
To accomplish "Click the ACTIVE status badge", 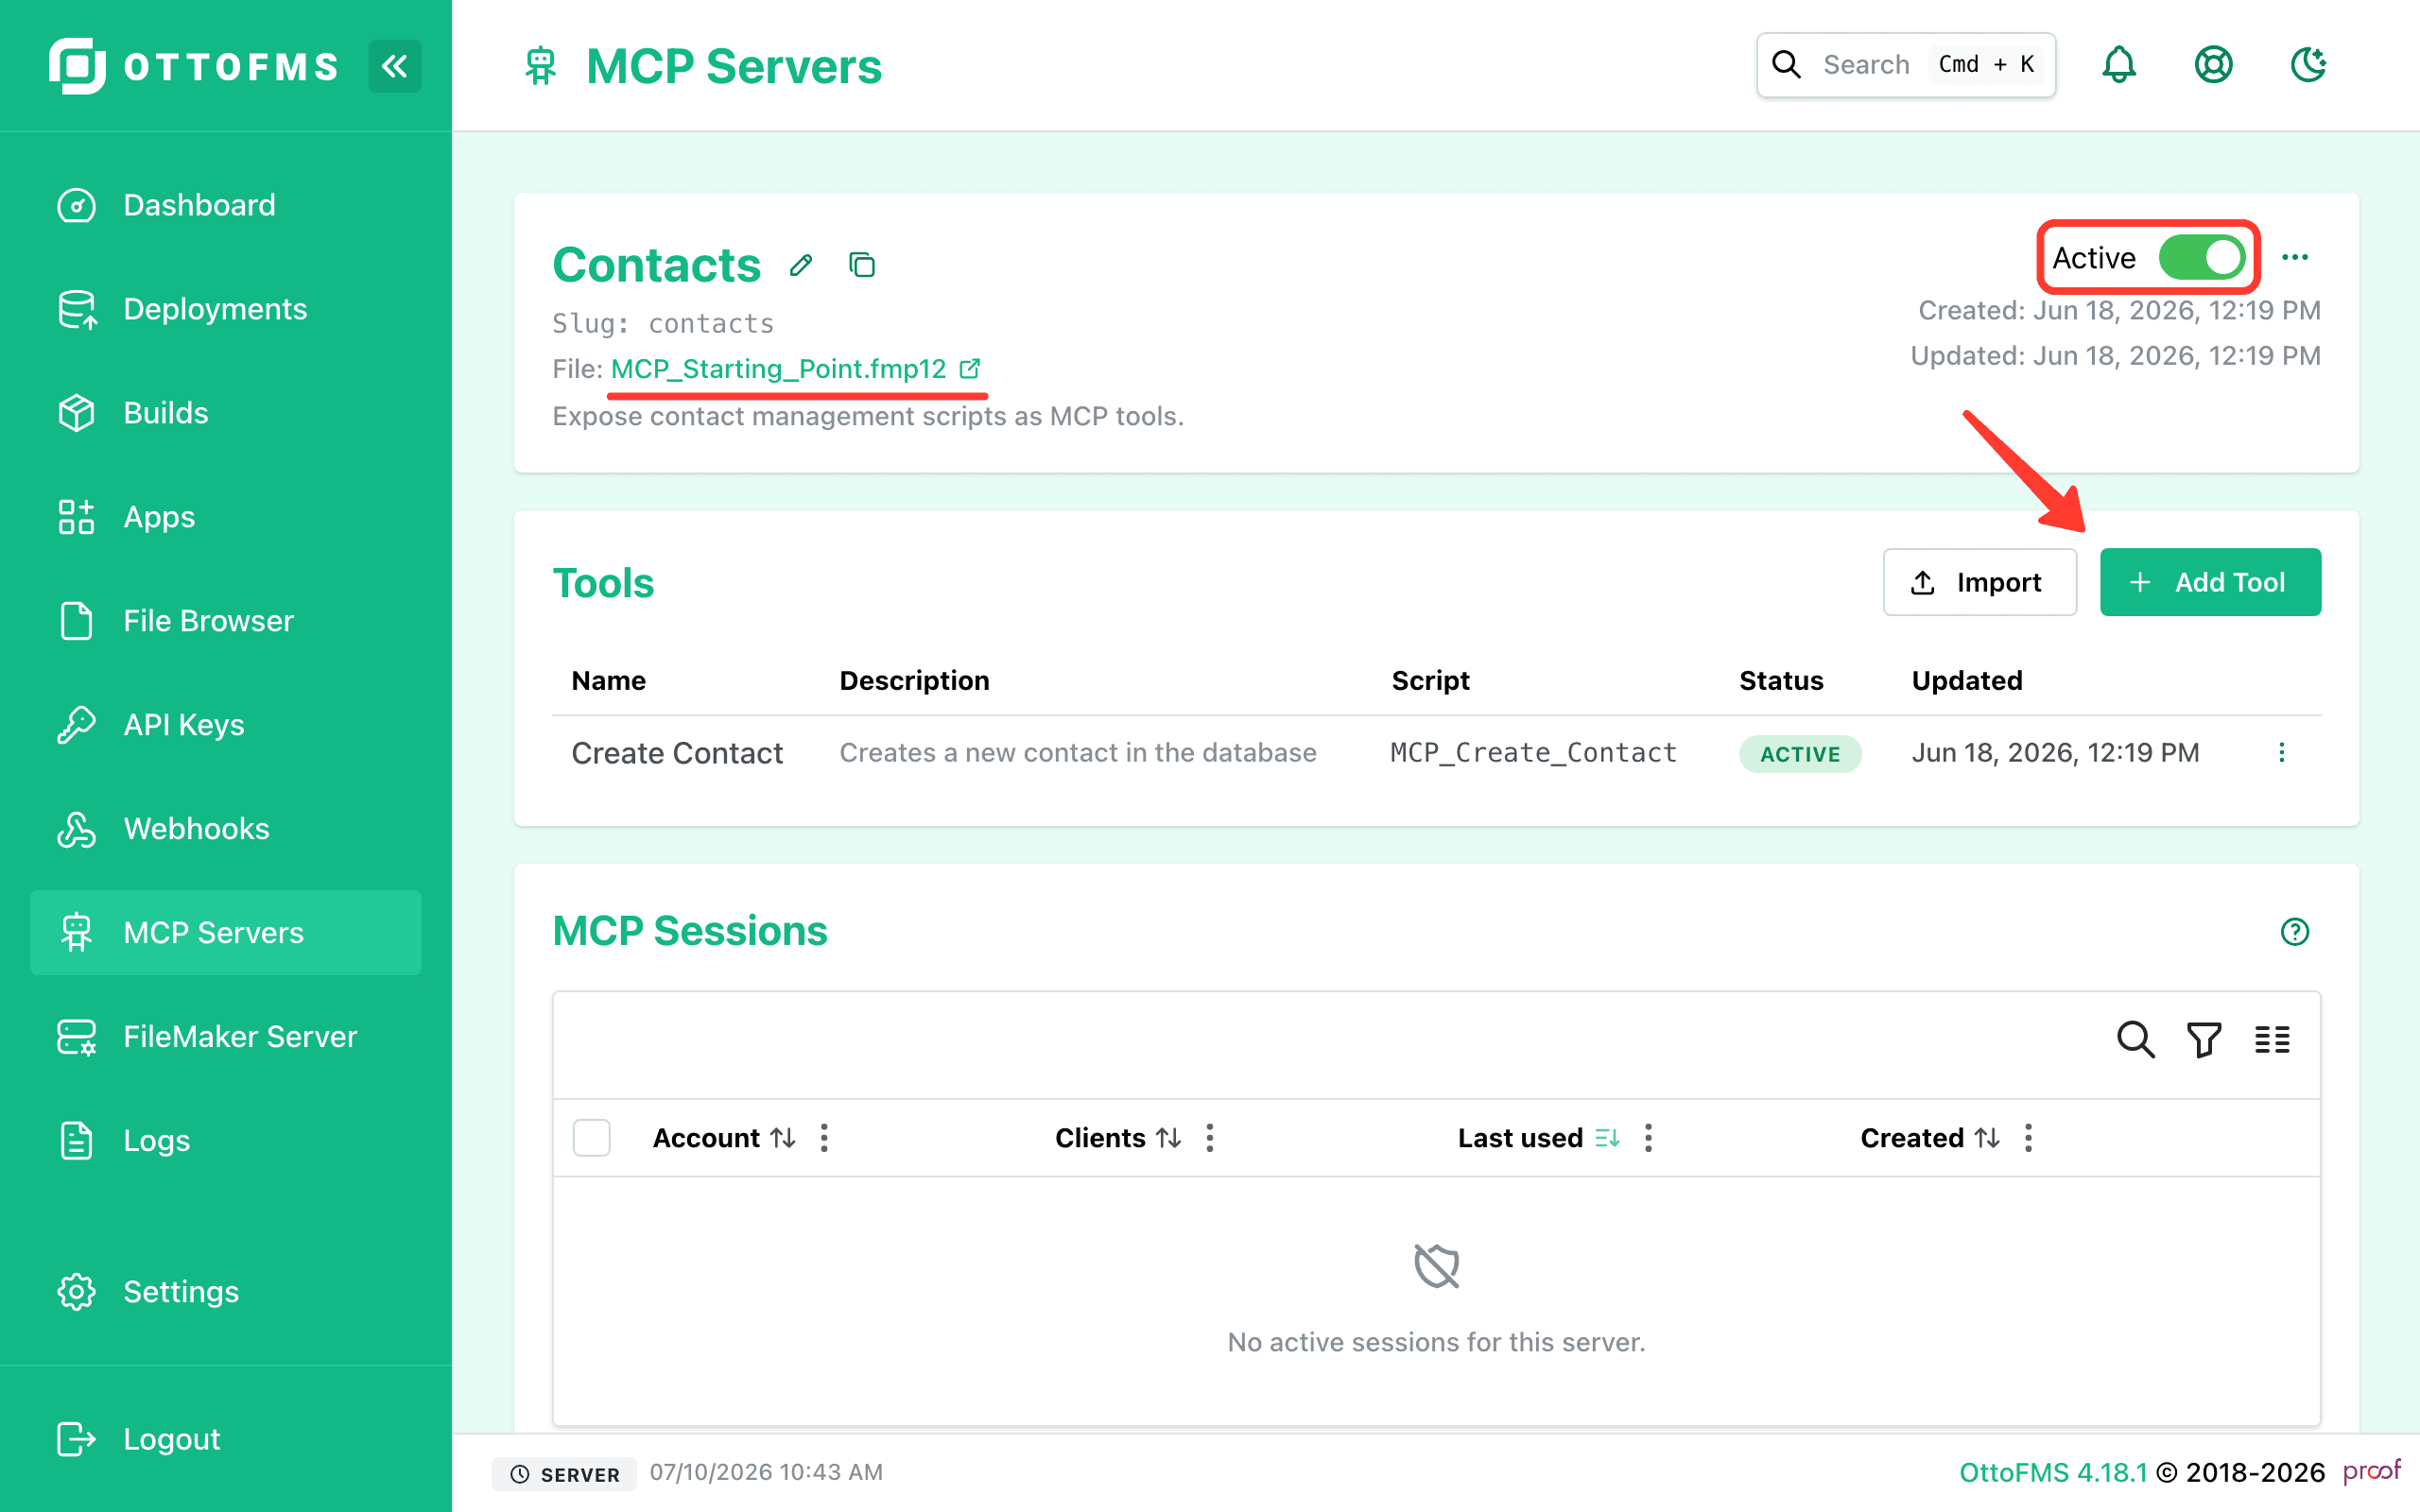I will pos(1800,754).
